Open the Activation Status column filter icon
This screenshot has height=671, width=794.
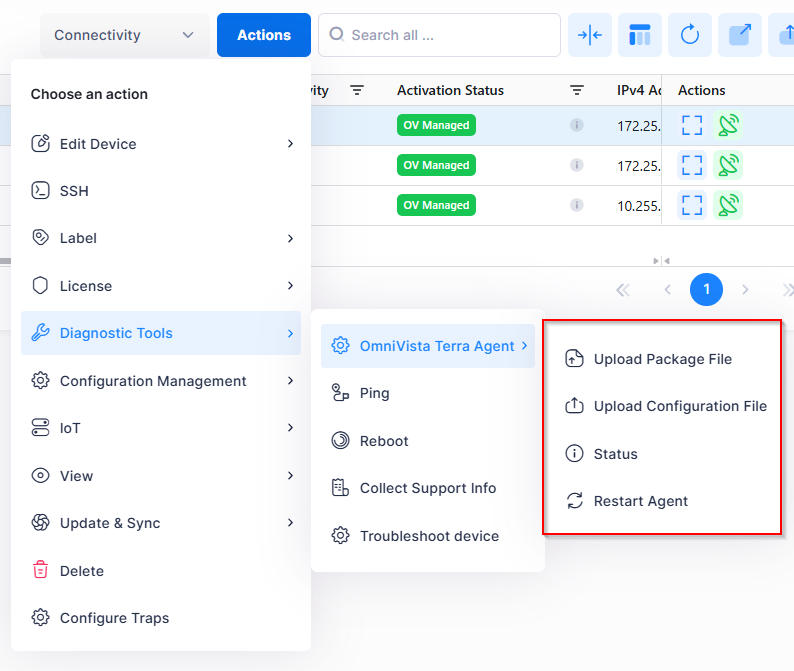577,90
